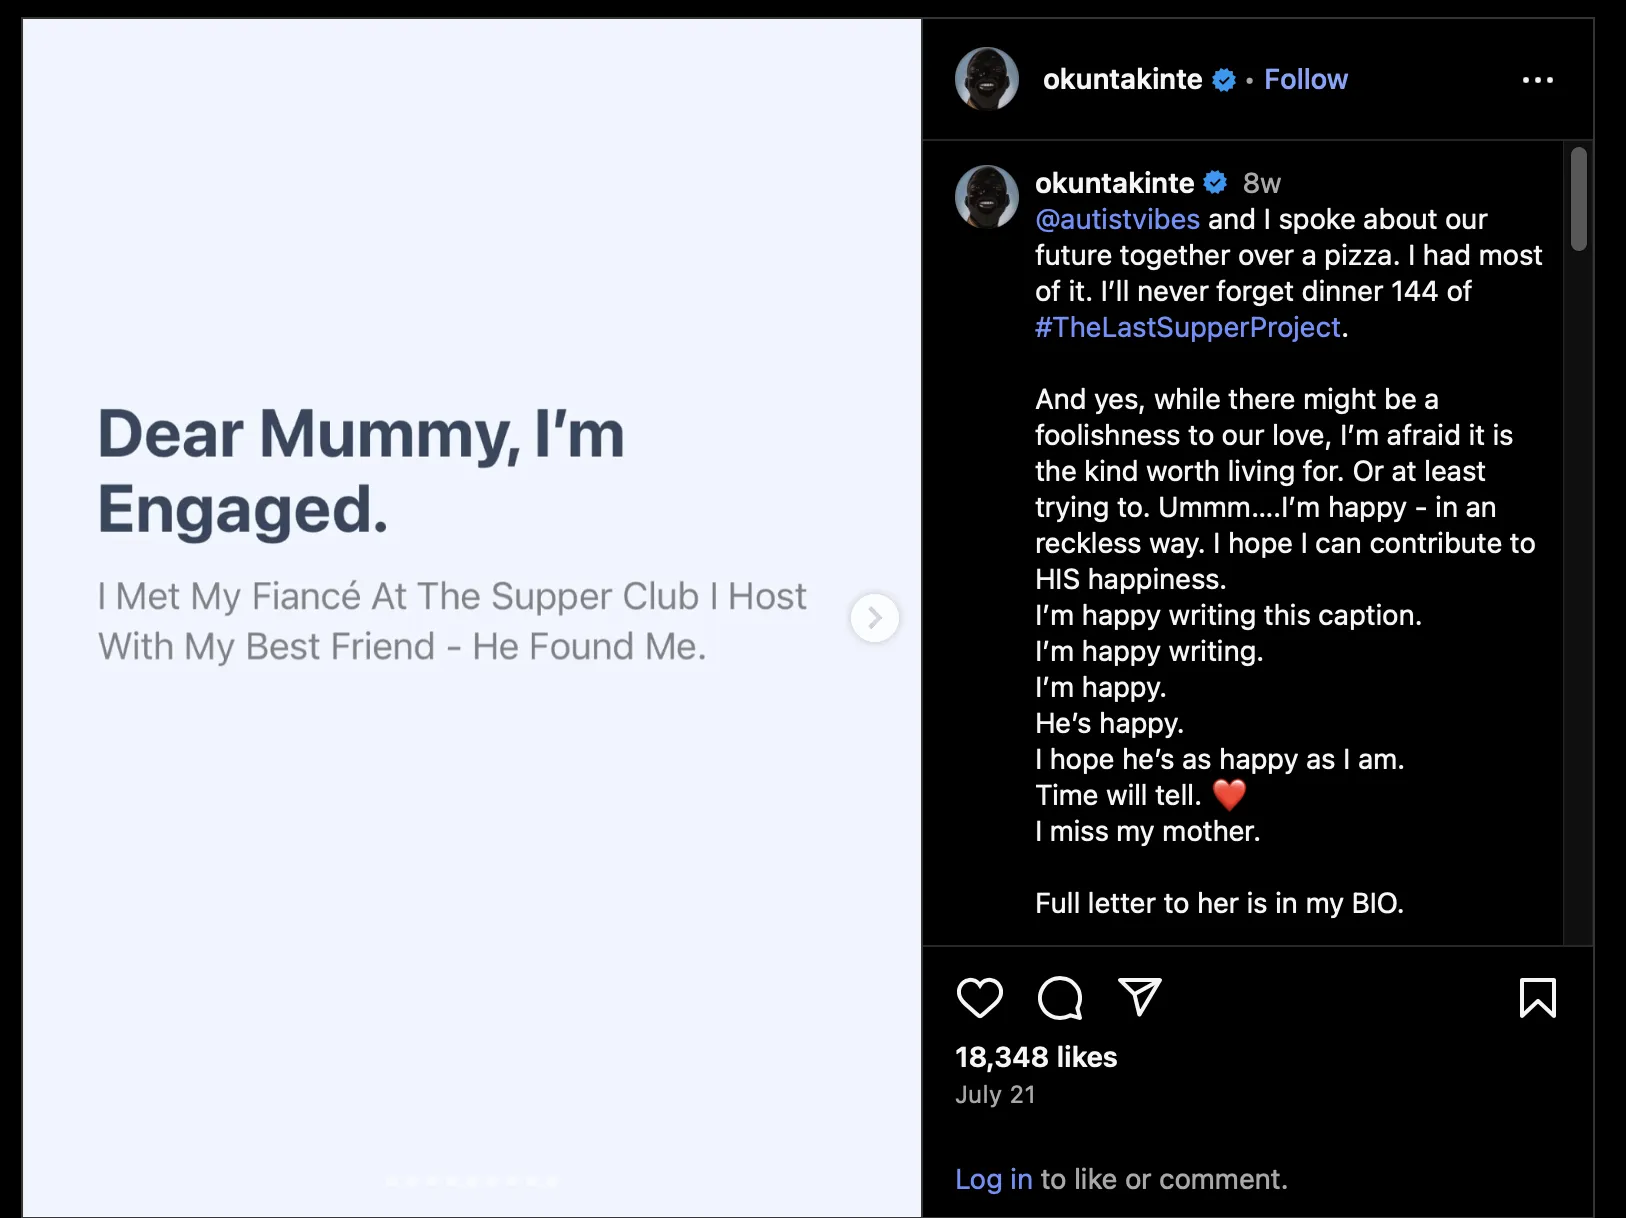The image size is (1626, 1218).
Task: Go to the next carousel slide
Action: (x=875, y=618)
